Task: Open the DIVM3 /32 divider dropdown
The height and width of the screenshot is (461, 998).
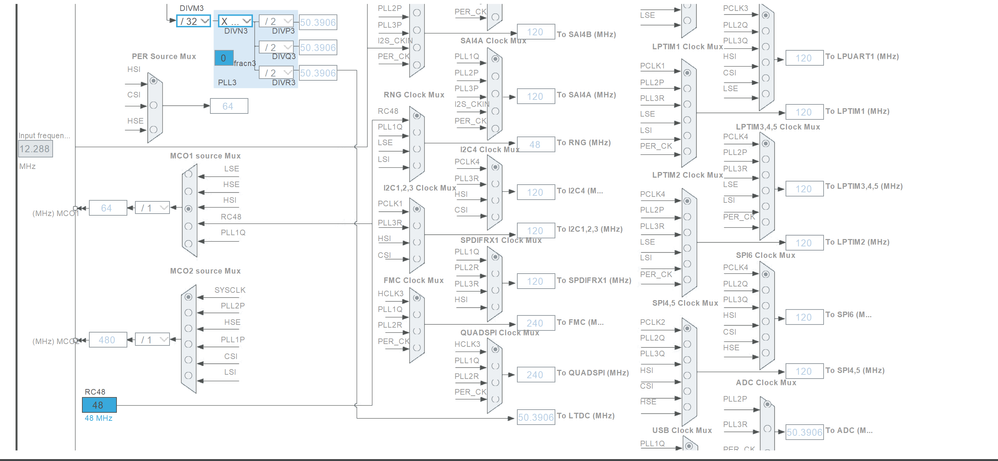Action: click(193, 21)
